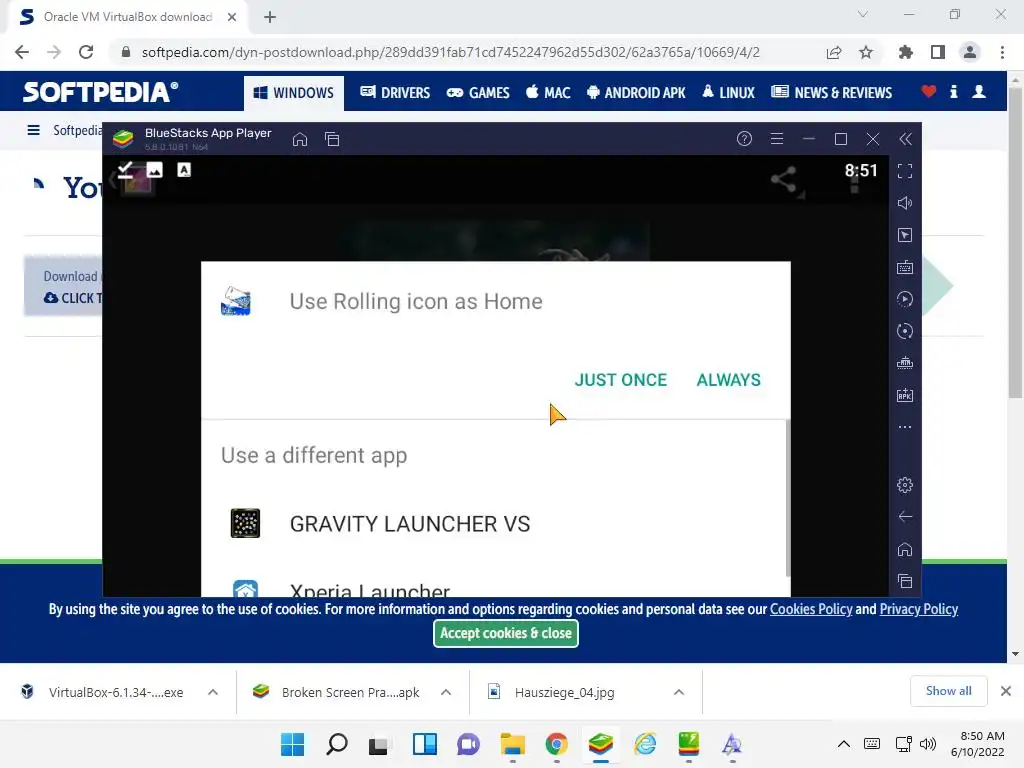This screenshot has height=768, width=1024.
Task: Open BlueStacks settings gear icon
Action: [904, 485]
